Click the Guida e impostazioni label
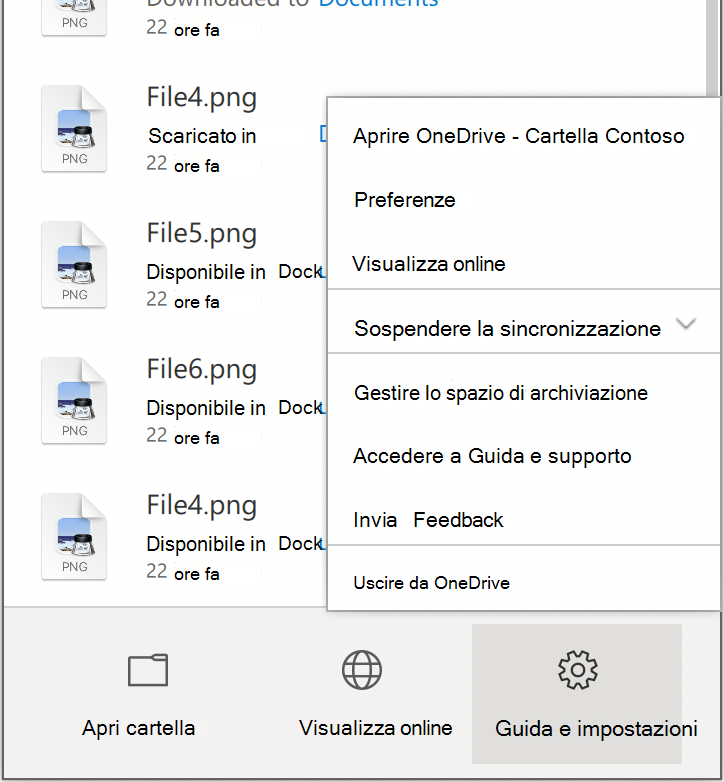 tap(596, 729)
